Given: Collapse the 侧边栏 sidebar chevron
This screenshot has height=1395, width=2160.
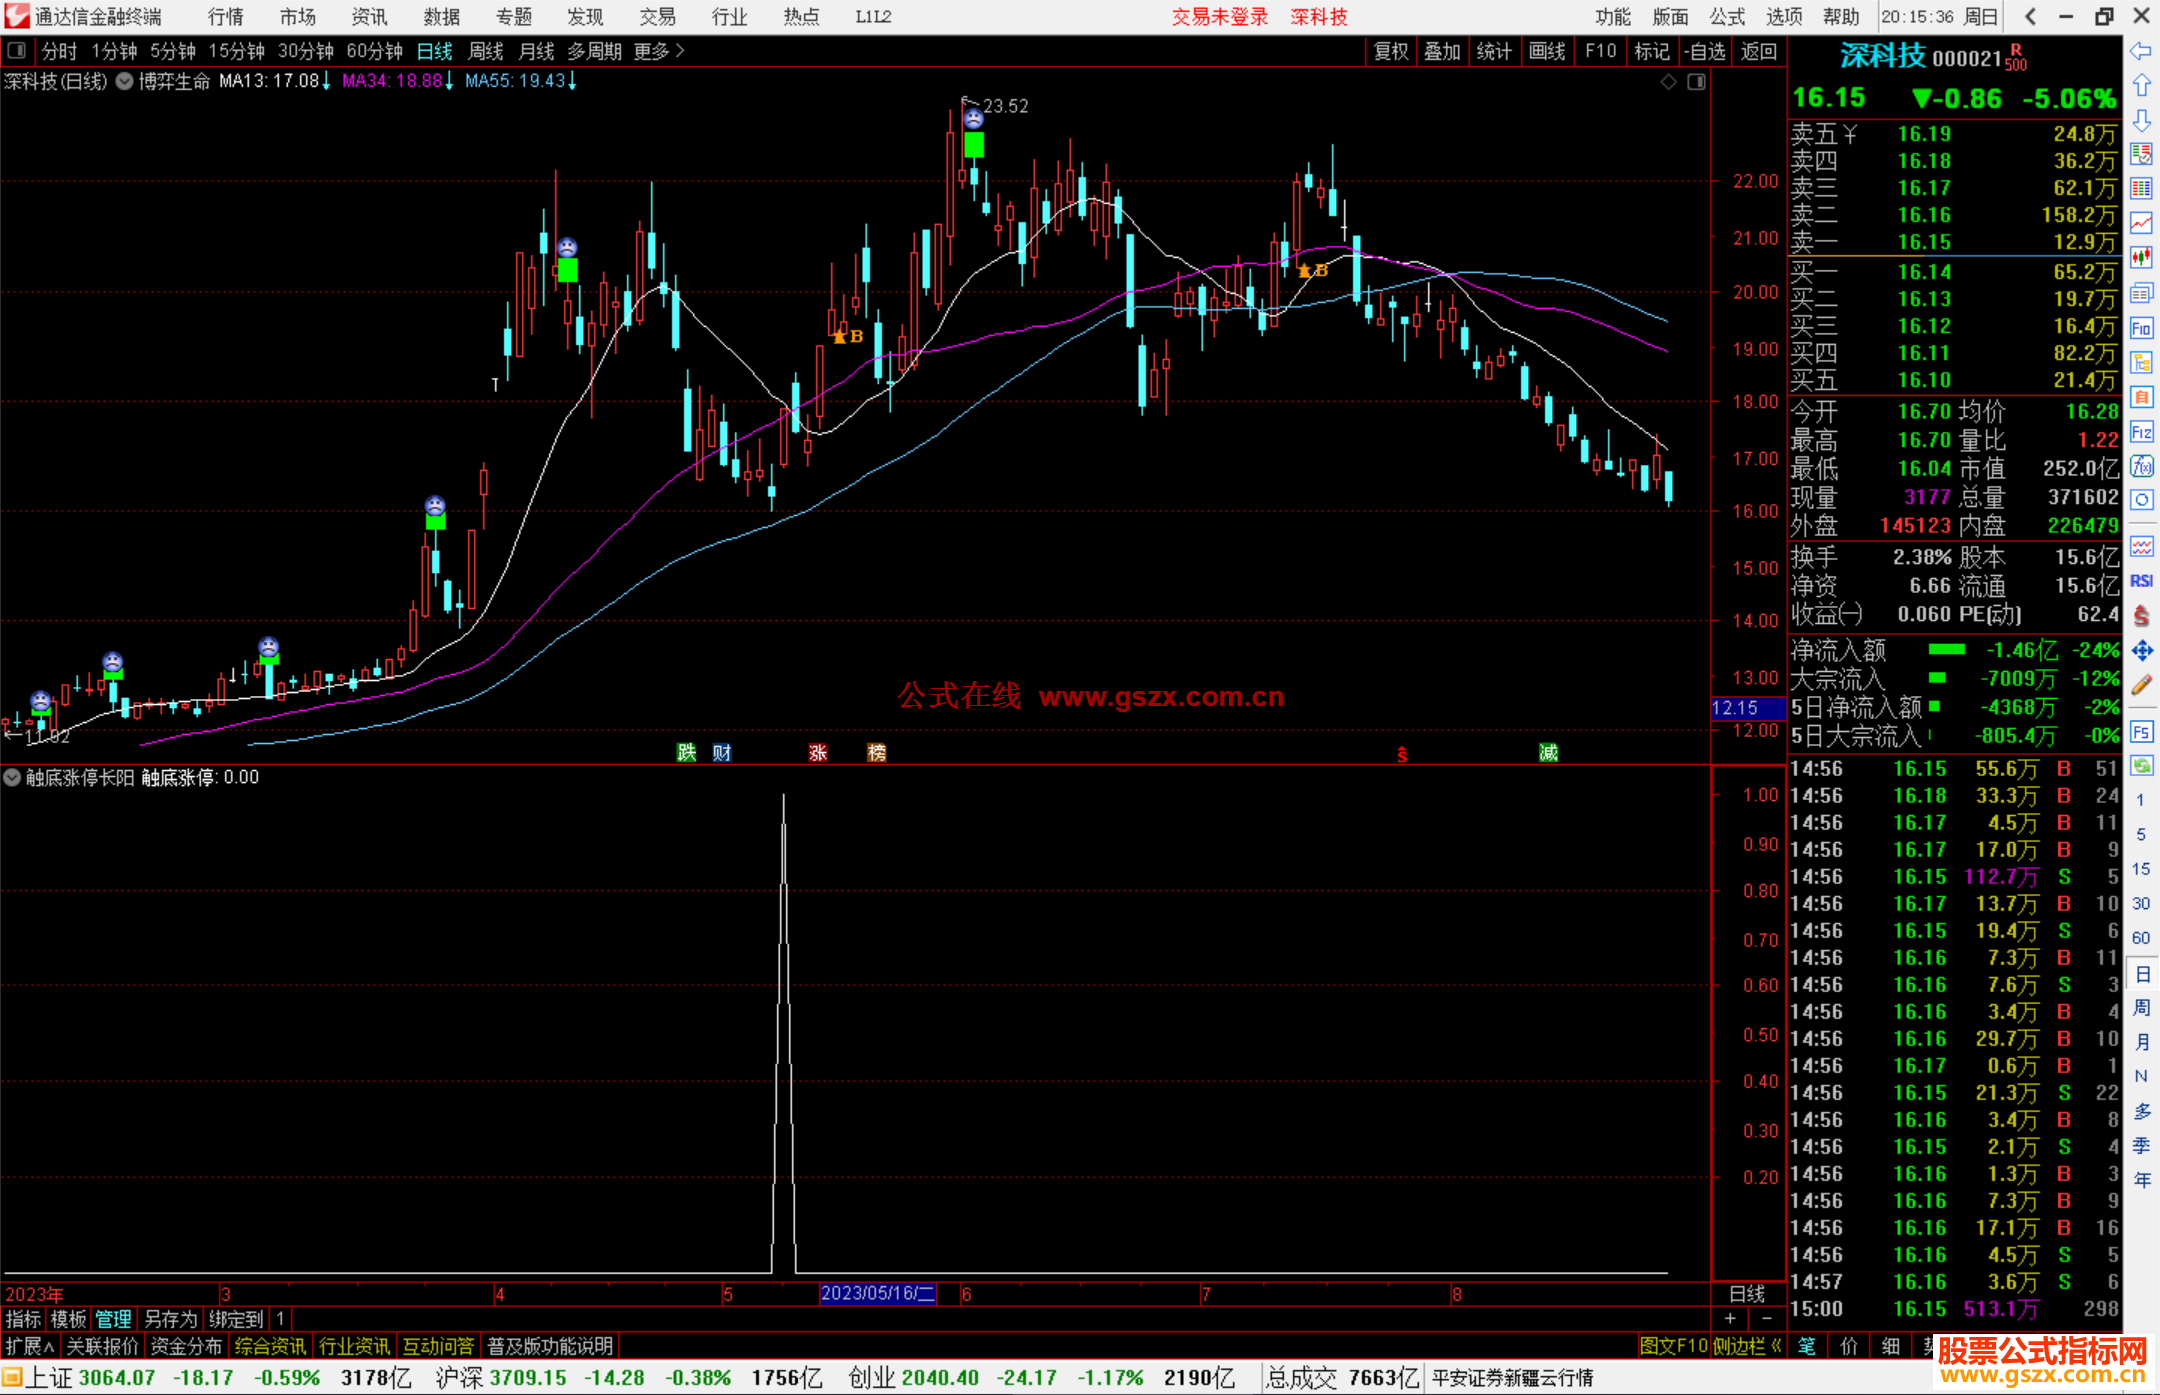Looking at the screenshot, I should [x=1776, y=1346].
